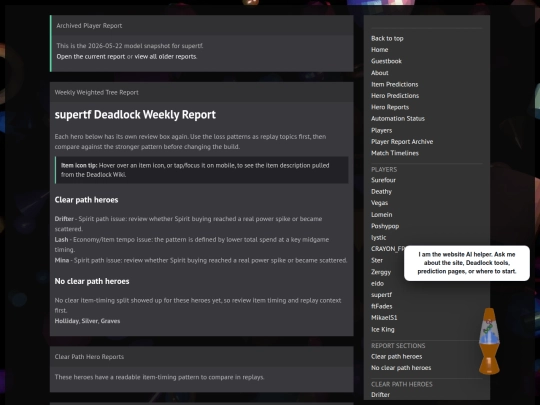The height and width of the screenshot is (405, 540).
Task: Select player Ice King
Action: pyautogui.click(x=383, y=330)
